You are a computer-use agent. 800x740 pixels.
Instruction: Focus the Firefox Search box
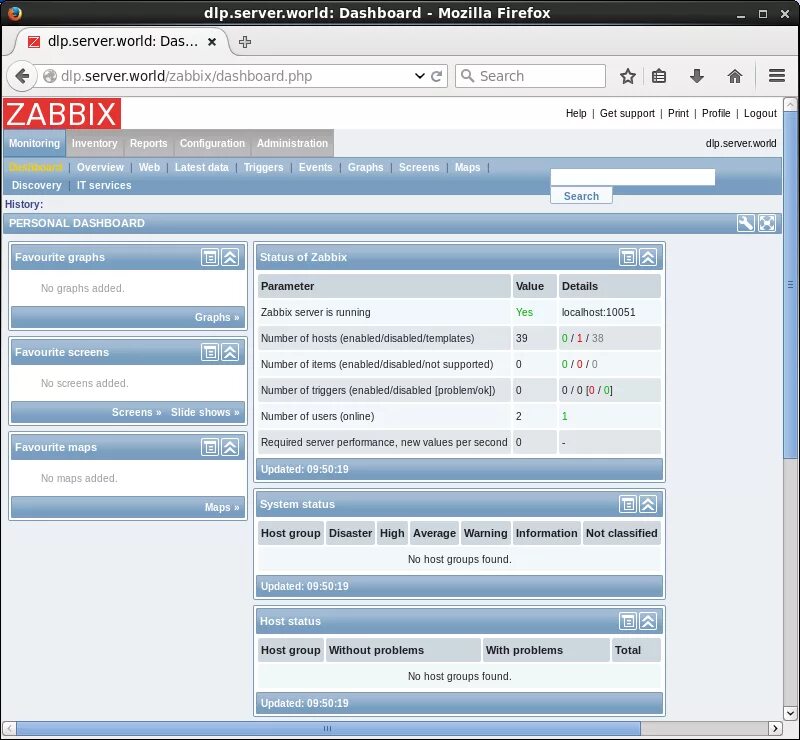coord(530,76)
